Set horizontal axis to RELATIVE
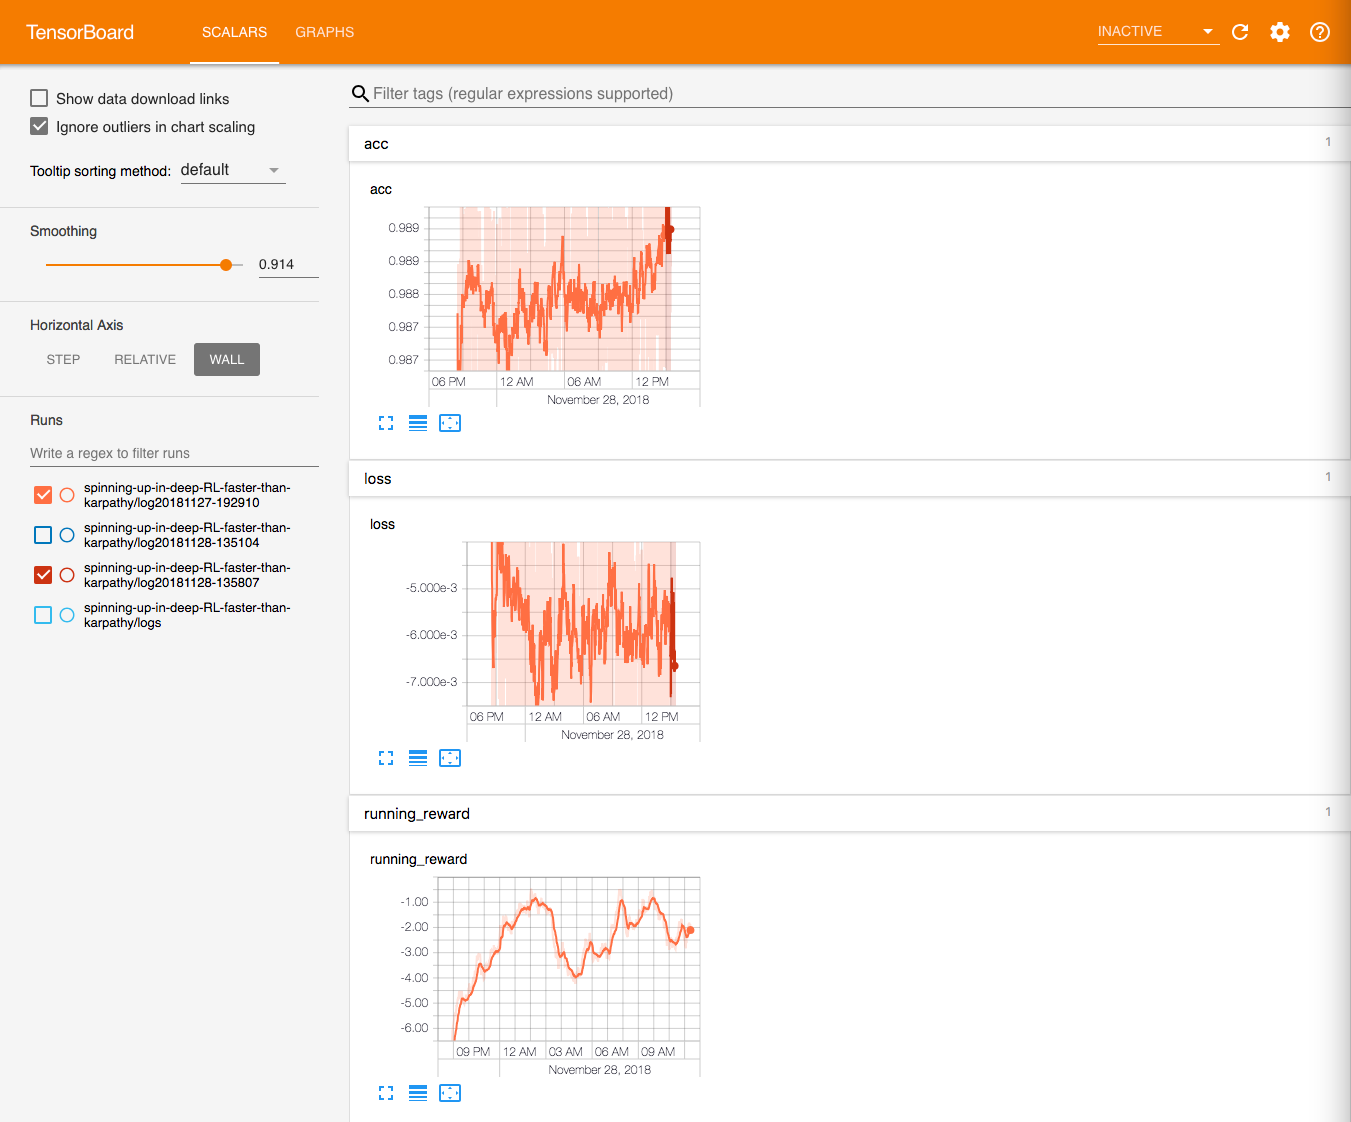The width and height of the screenshot is (1351, 1122). coord(145,360)
